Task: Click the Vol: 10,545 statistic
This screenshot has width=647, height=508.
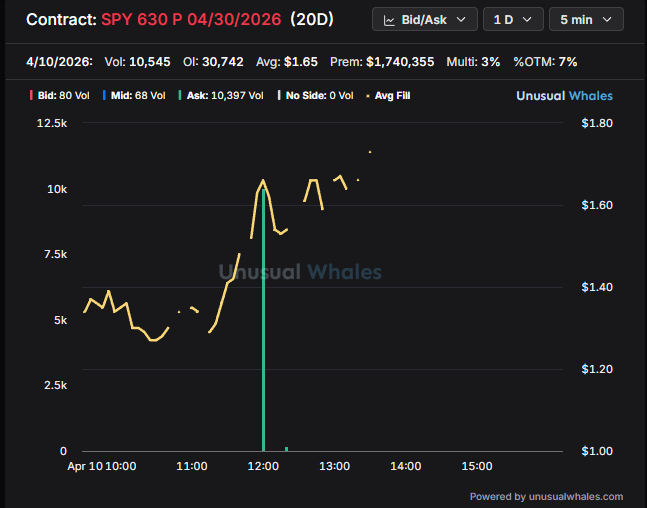Action: pos(137,62)
